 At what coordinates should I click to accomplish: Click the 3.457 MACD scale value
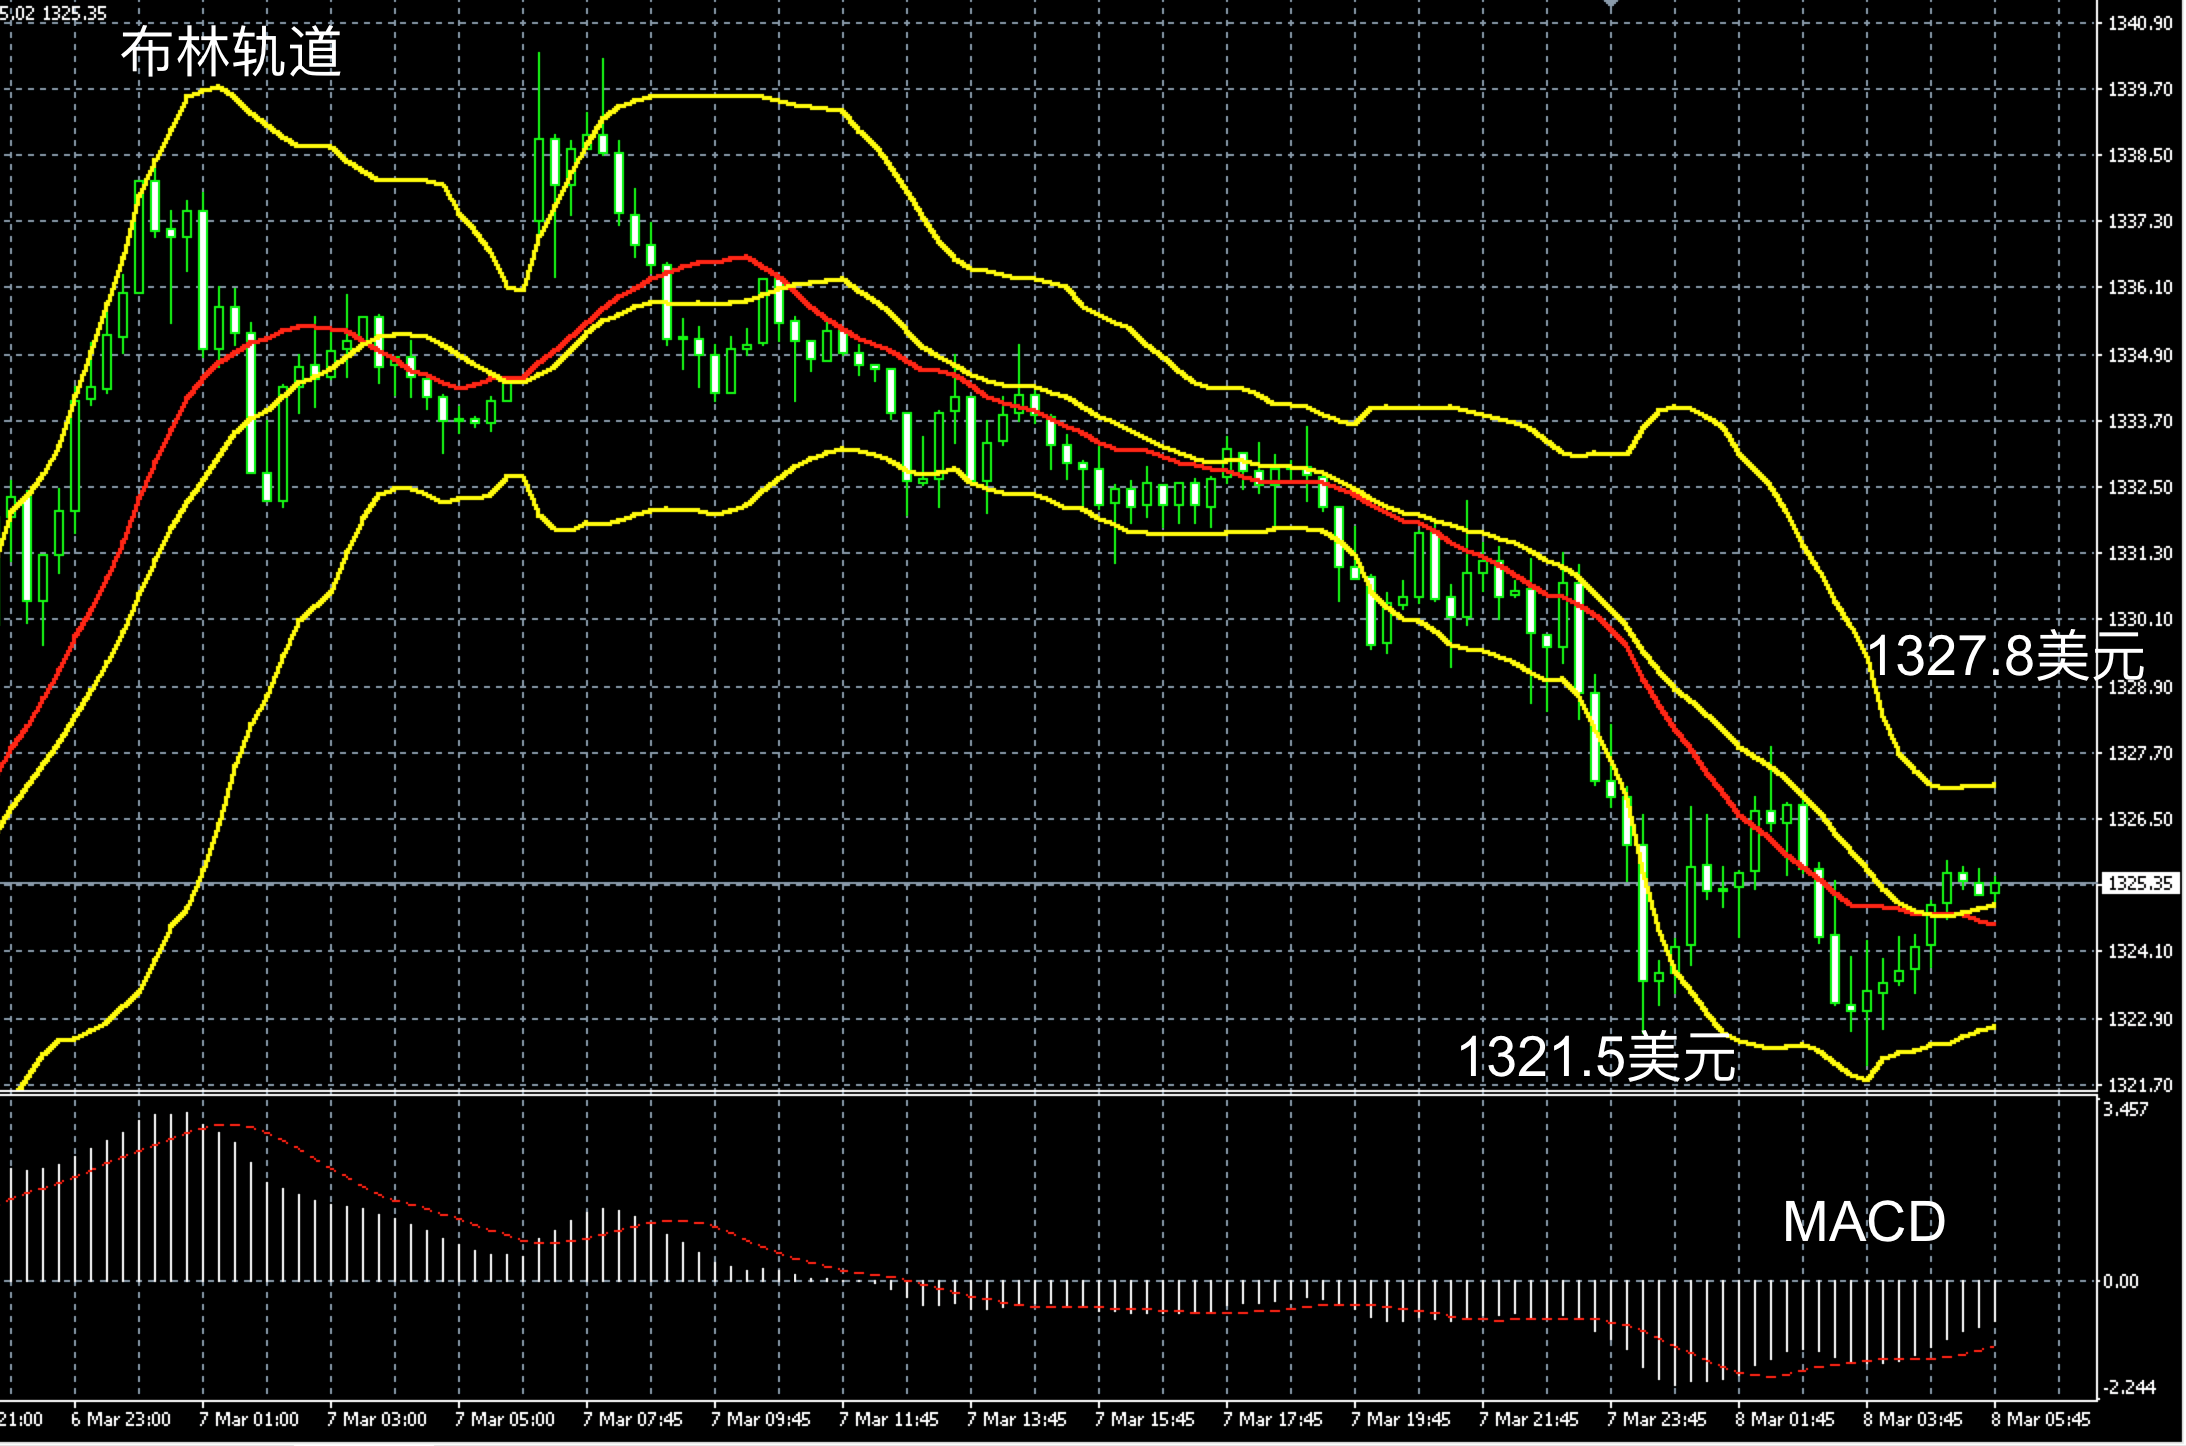(x=2125, y=1110)
